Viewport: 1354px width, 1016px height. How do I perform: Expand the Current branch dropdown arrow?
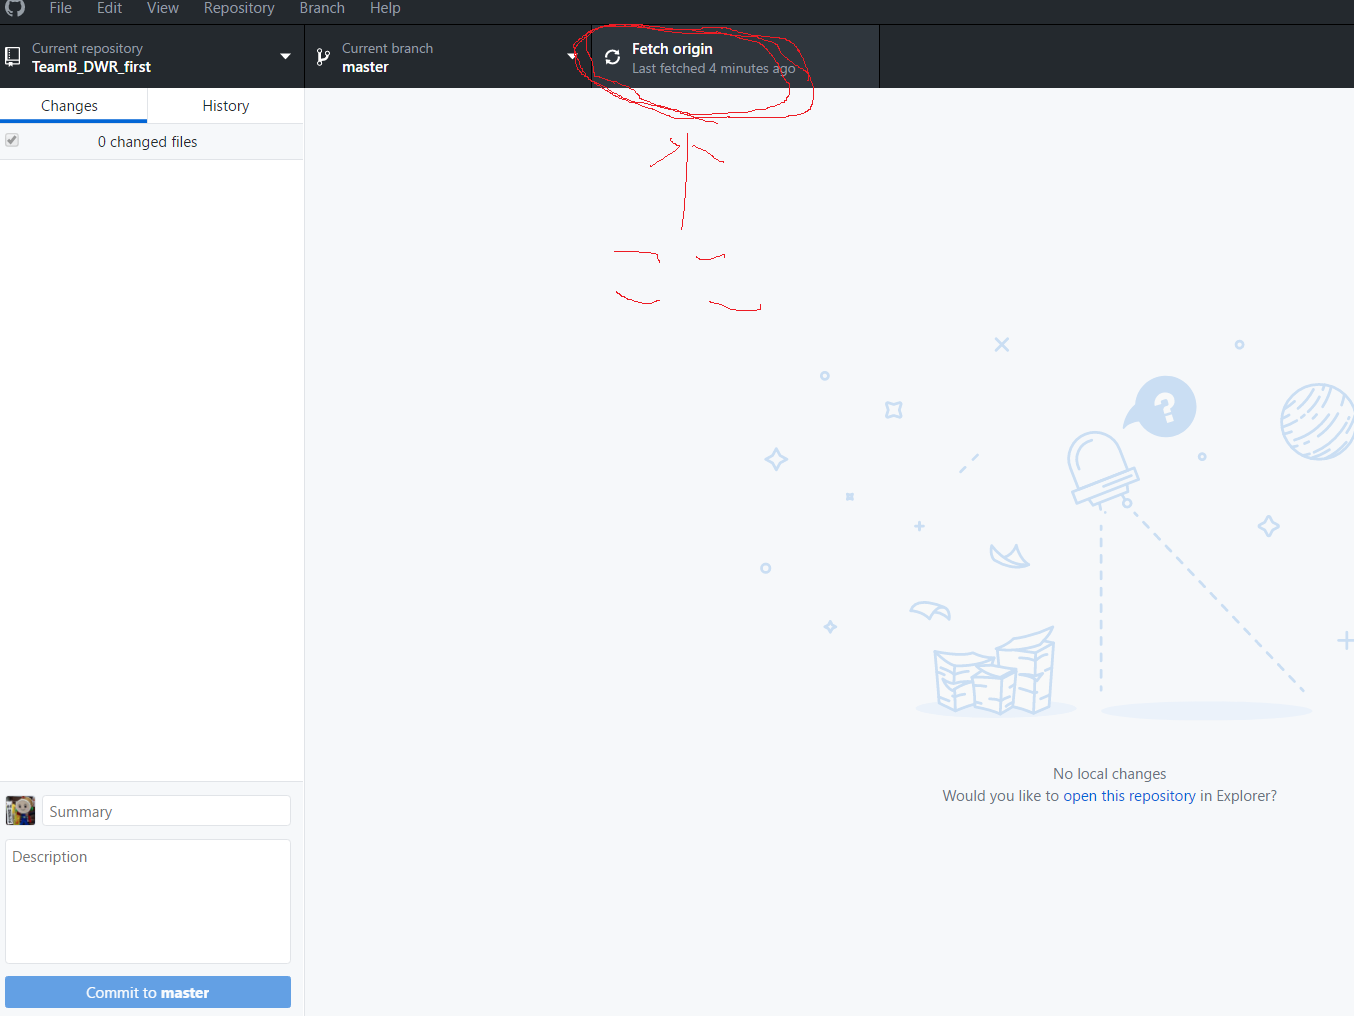click(572, 56)
